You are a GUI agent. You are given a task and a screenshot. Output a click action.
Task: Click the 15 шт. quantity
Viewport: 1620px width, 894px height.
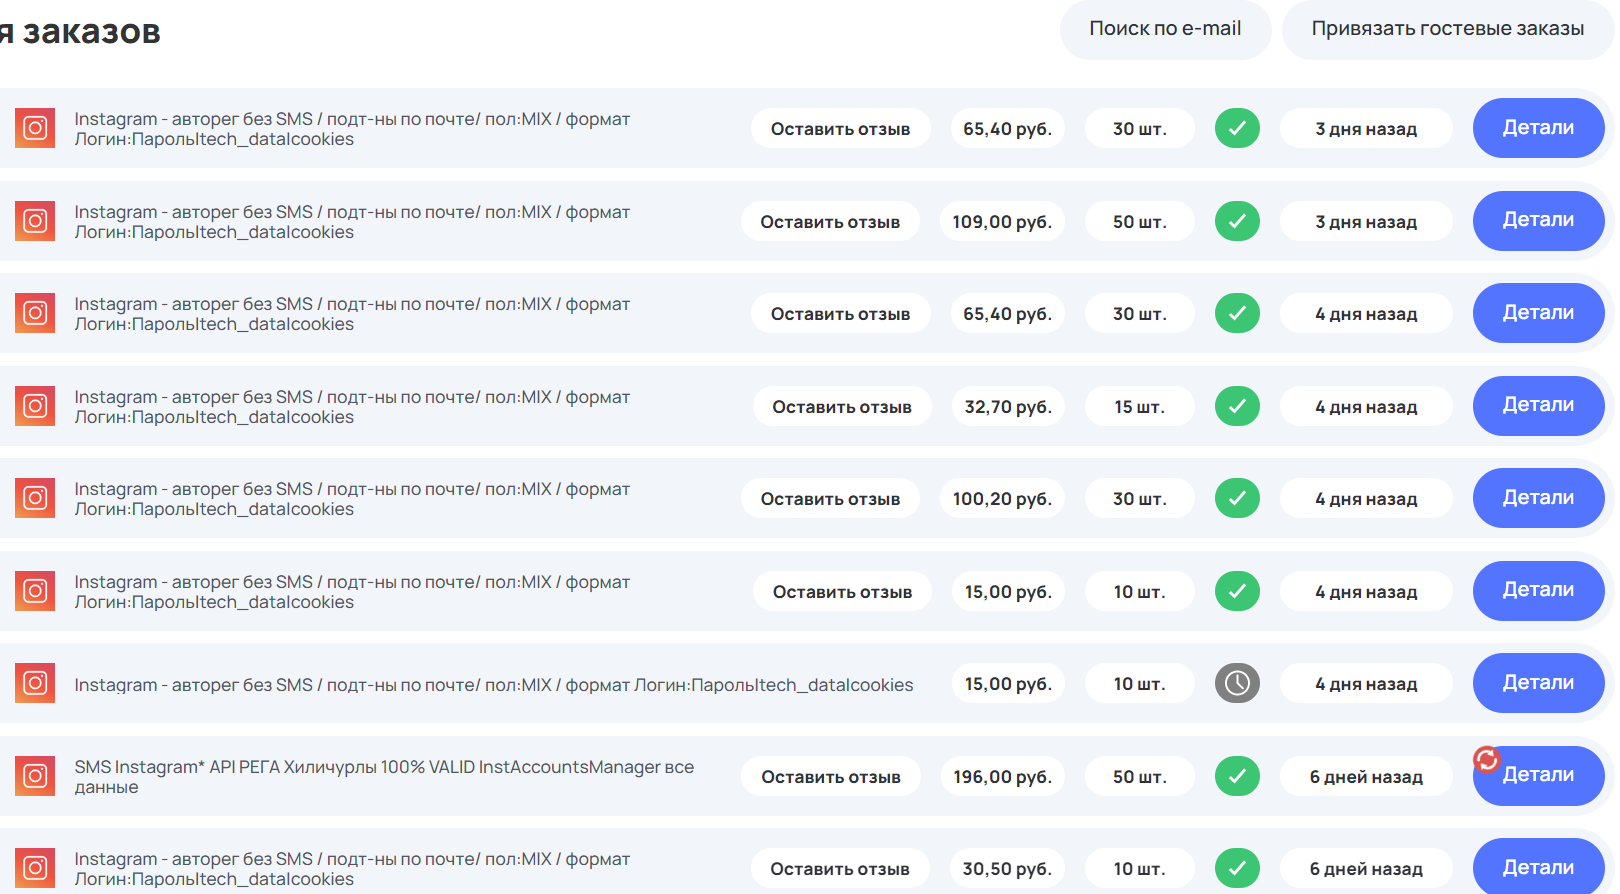coord(1140,407)
